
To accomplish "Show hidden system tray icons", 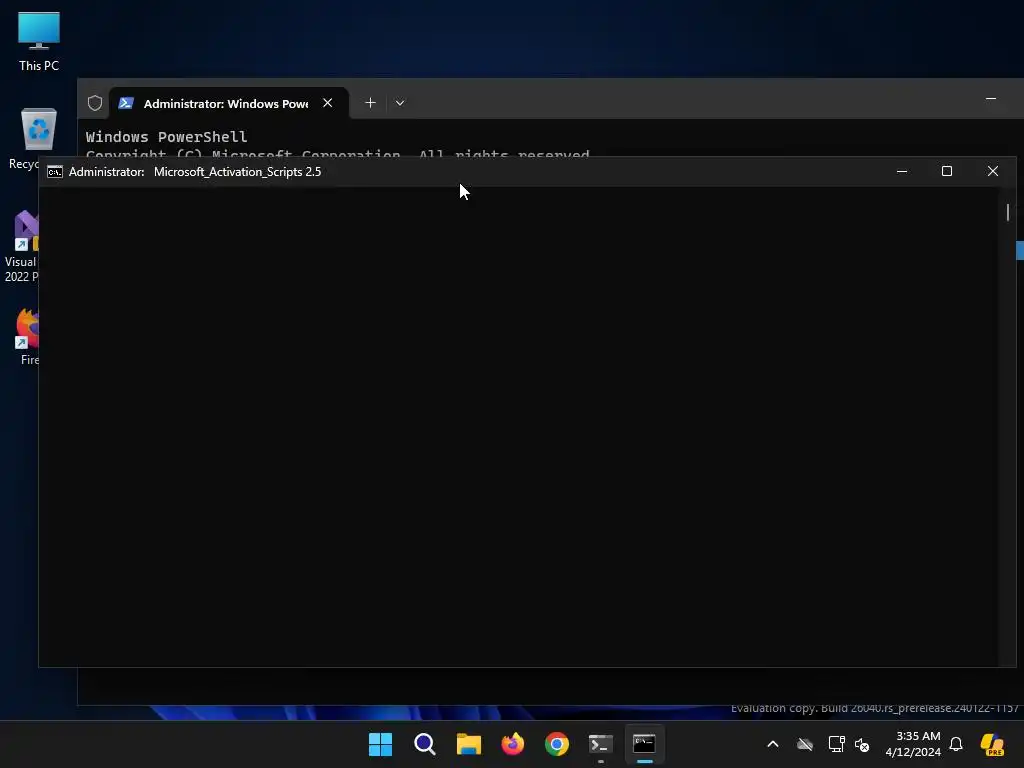I will pos(773,744).
